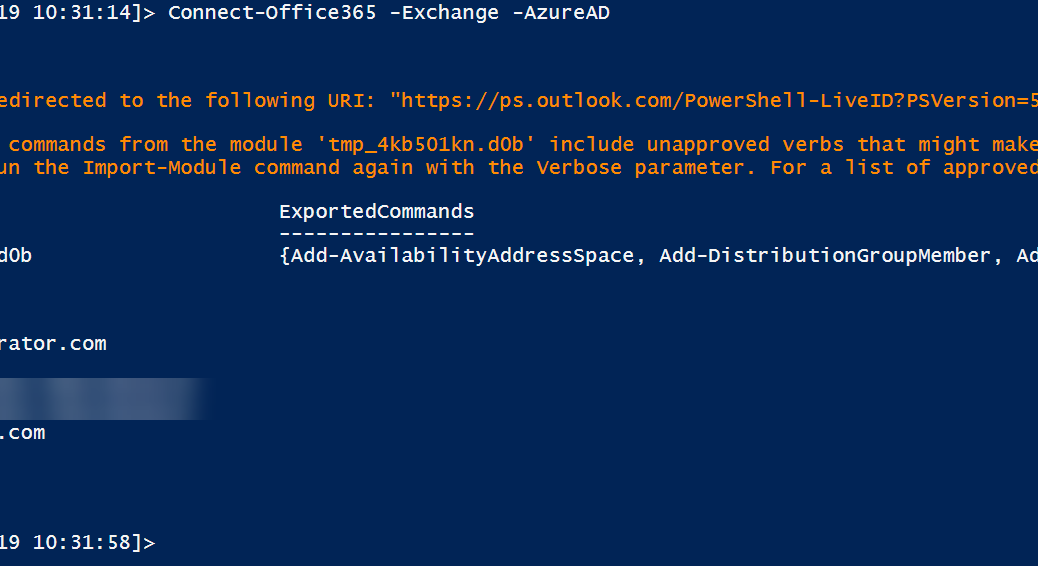
Task: Click the 'following URI:' warning text
Action: 291,101
